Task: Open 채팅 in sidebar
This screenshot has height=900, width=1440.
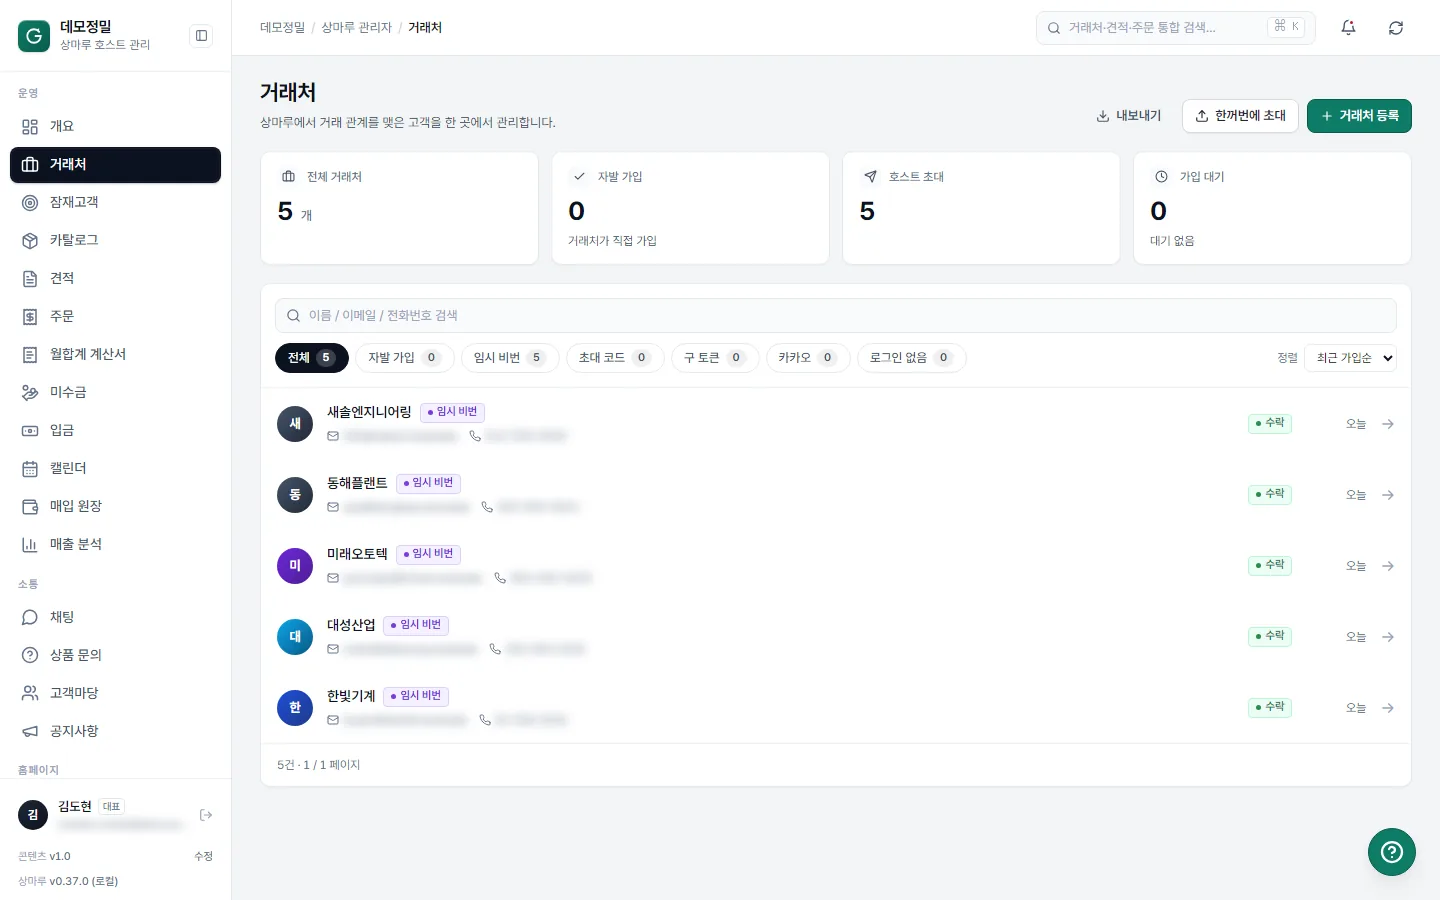Action: [x=115, y=618]
